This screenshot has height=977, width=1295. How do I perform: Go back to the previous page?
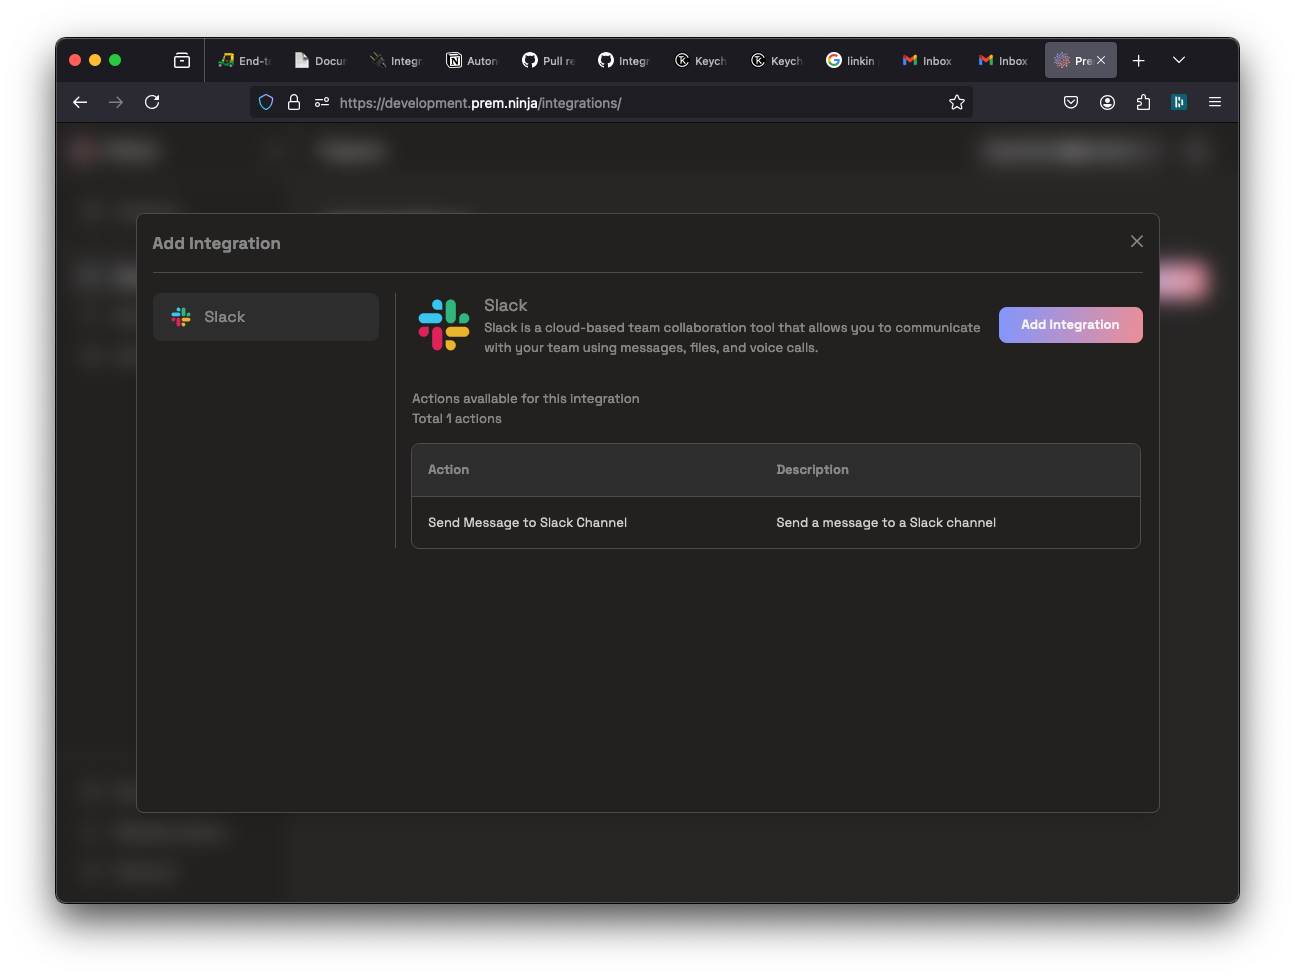pyautogui.click(x=80, y=102)
